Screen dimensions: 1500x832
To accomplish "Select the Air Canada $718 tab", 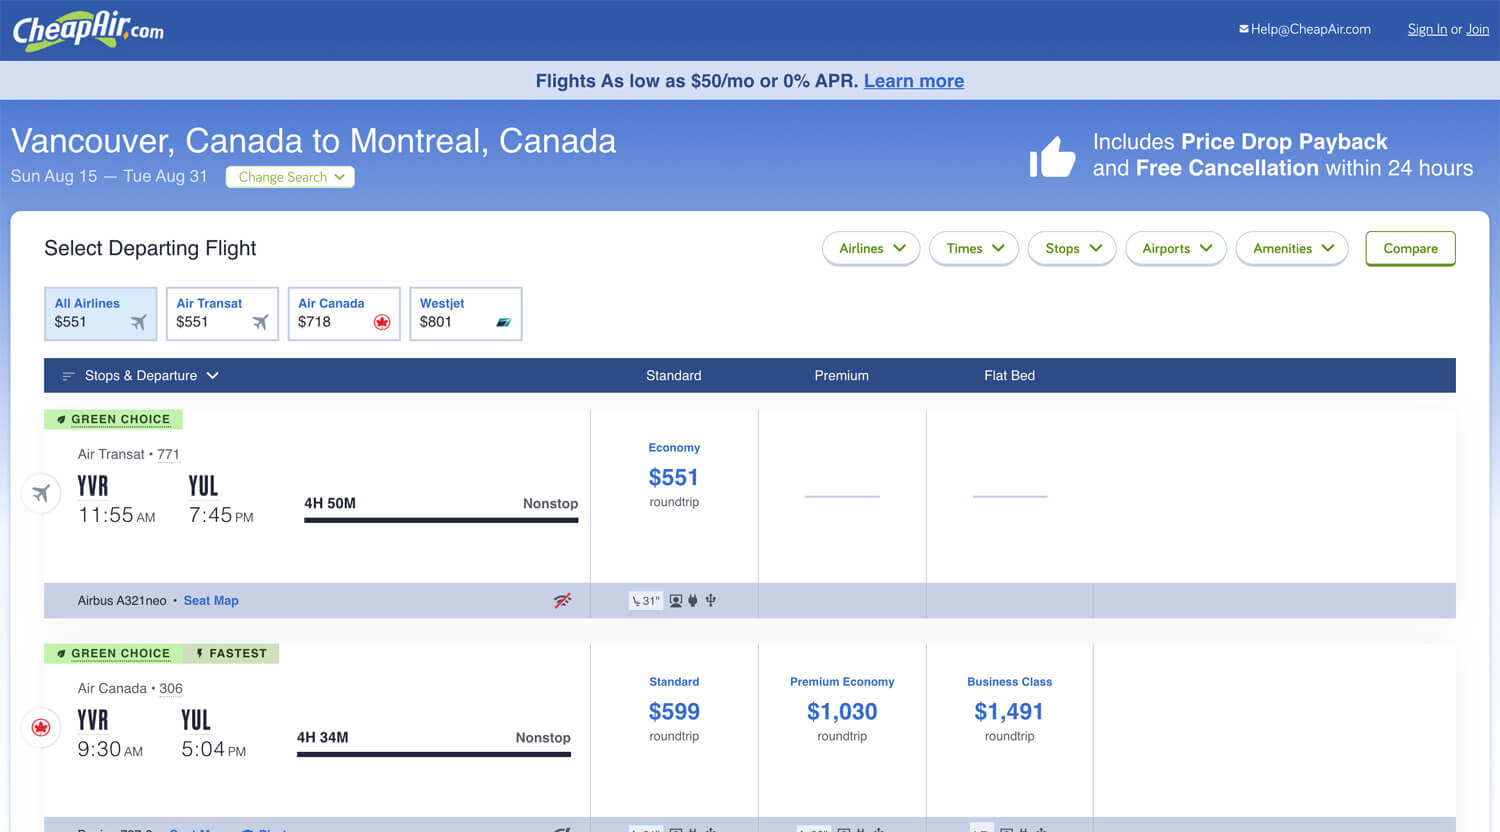I will pos(343,313).
